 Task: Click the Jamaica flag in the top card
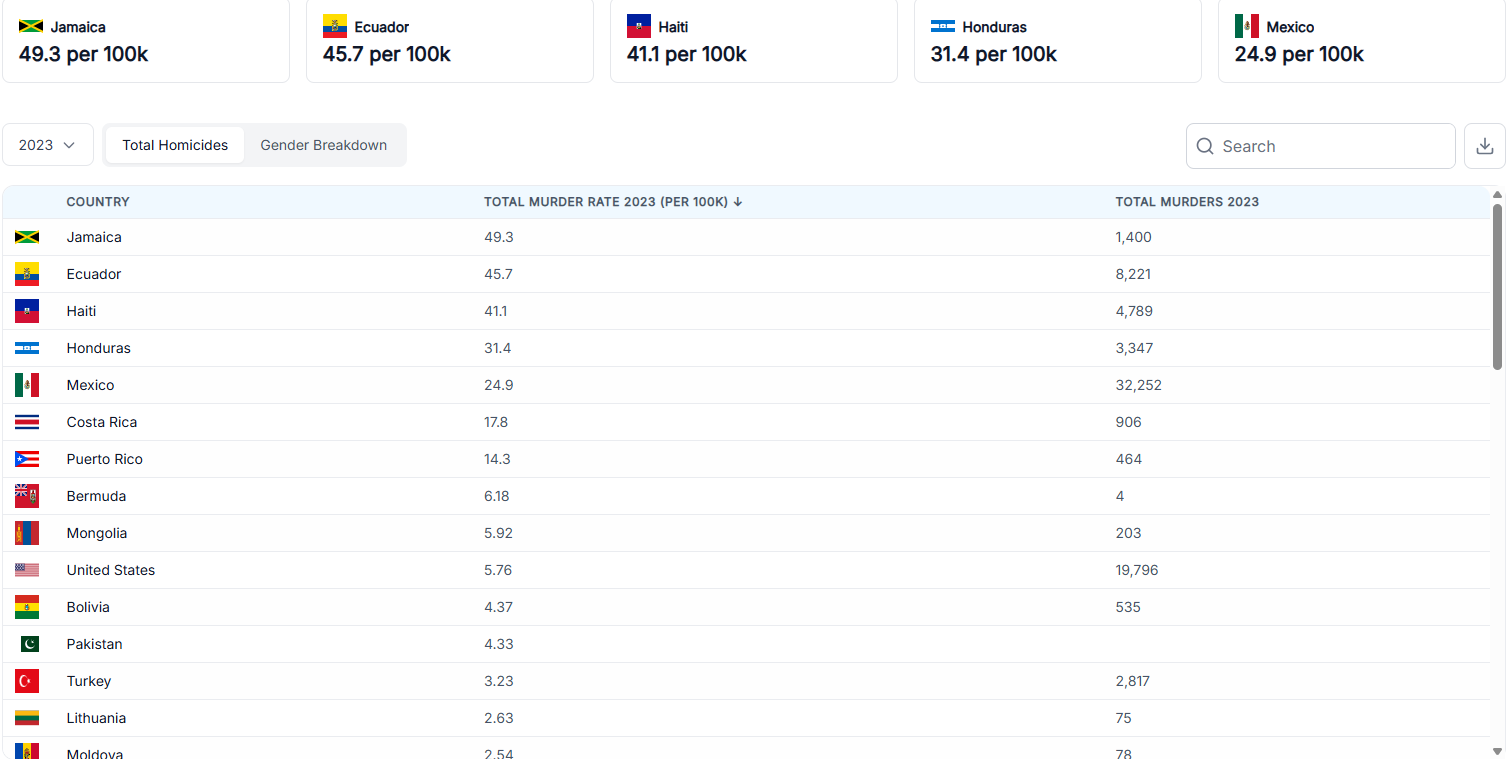click(31, 27)
